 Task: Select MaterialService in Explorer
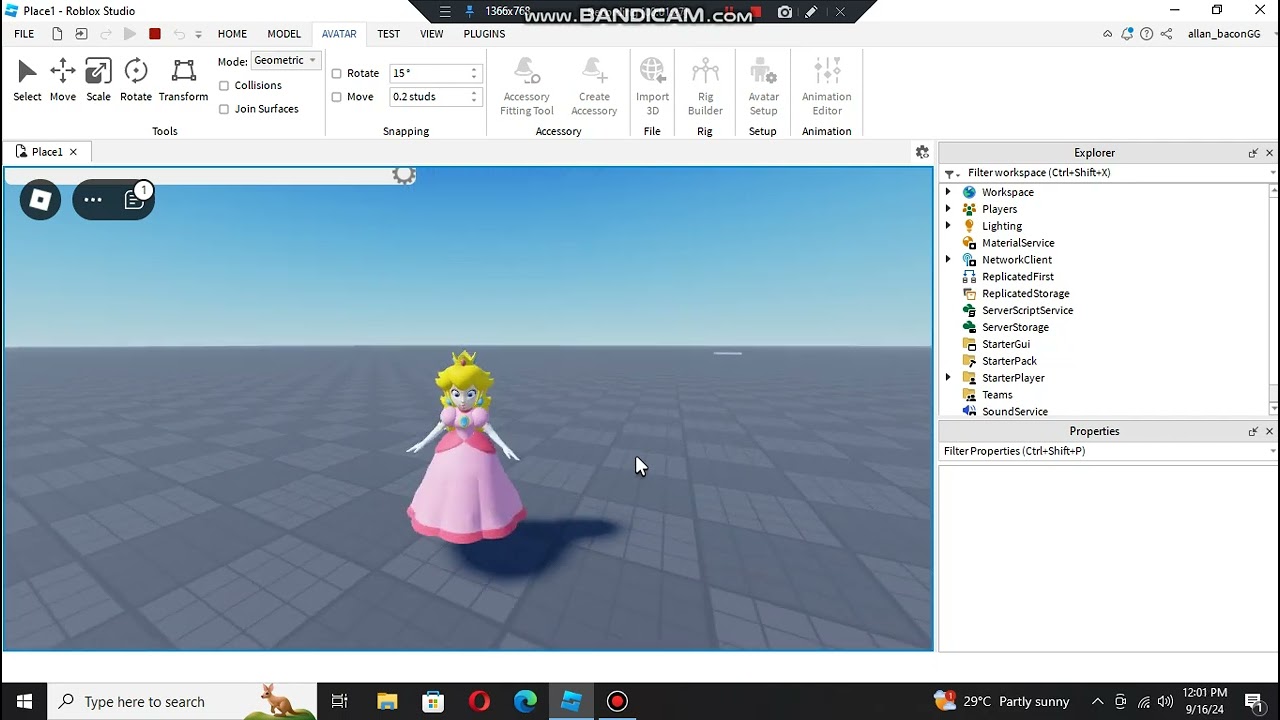click(1018, 243)
